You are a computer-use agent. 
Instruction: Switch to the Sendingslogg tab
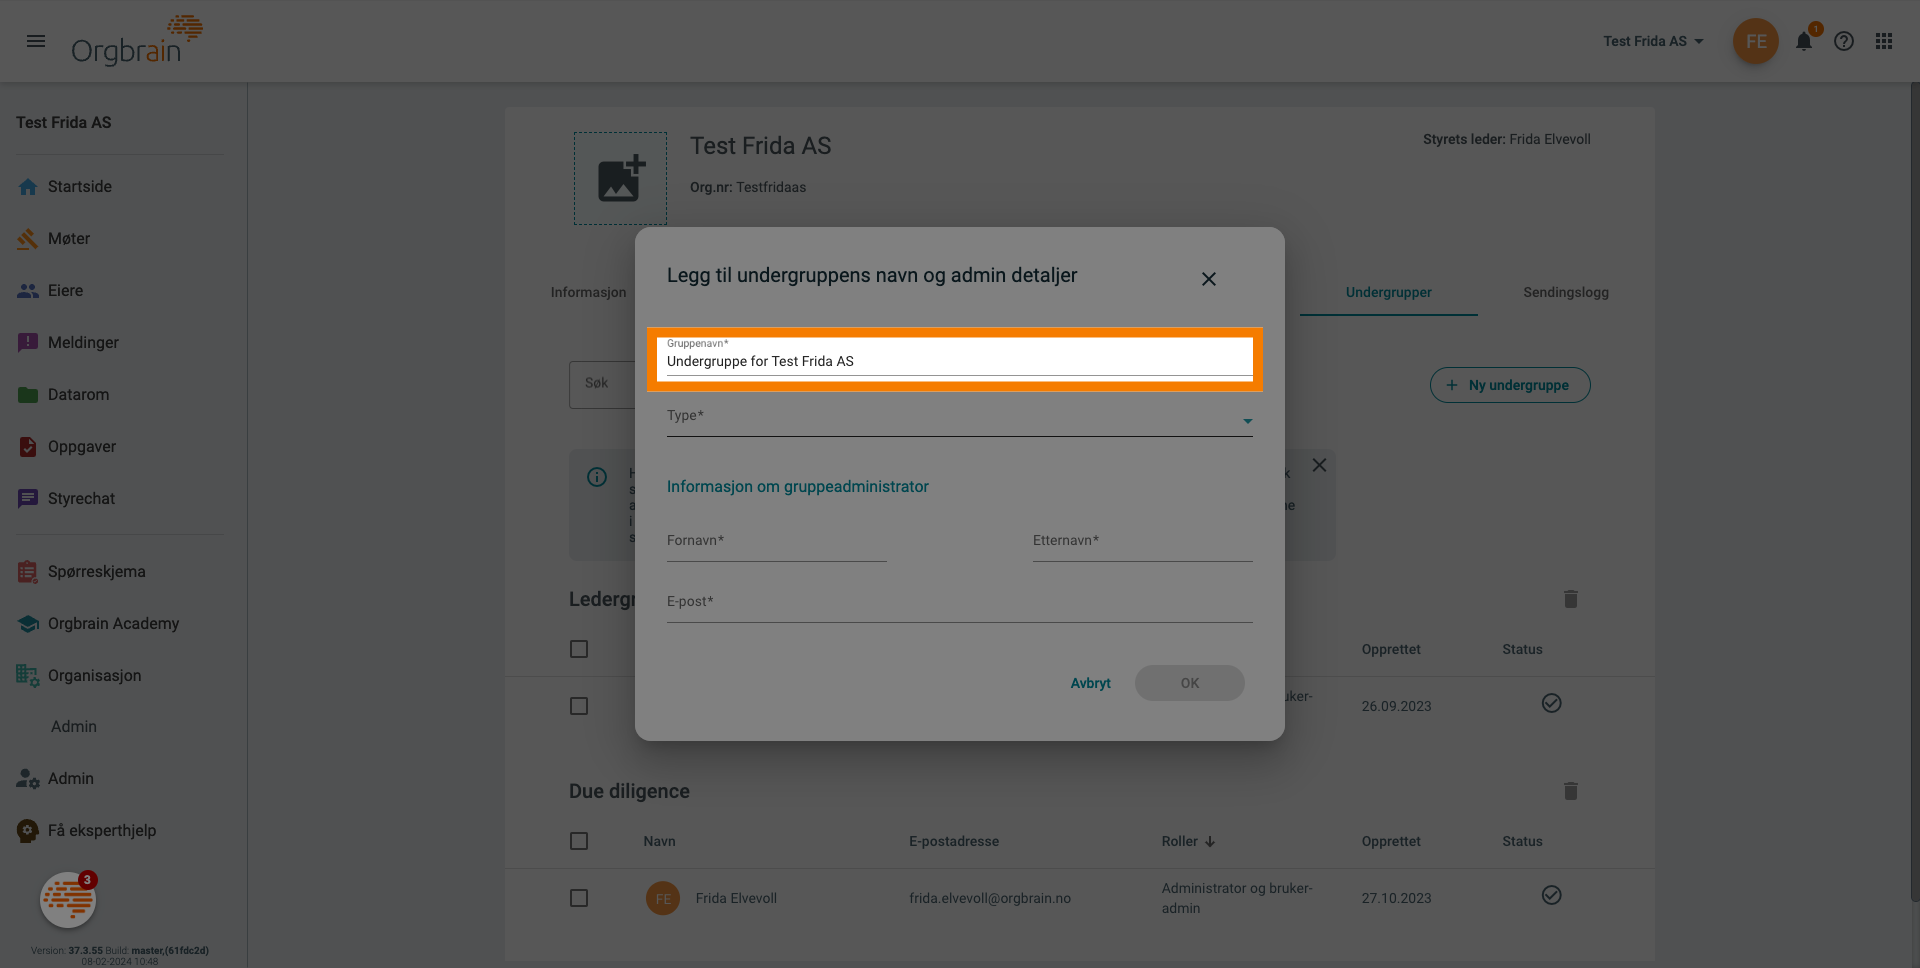[1565, 293]
